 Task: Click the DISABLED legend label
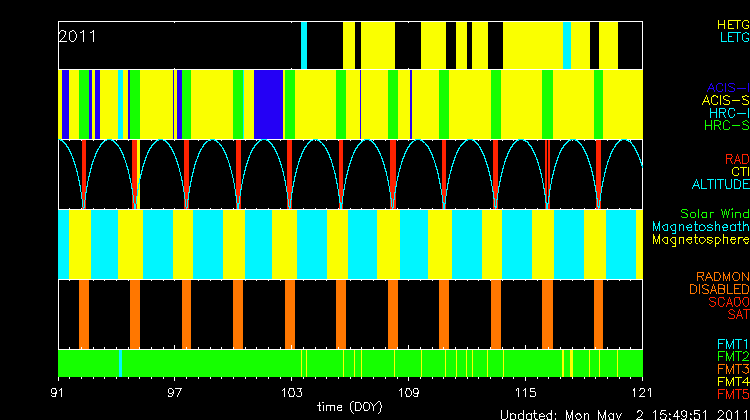[718, 289]
